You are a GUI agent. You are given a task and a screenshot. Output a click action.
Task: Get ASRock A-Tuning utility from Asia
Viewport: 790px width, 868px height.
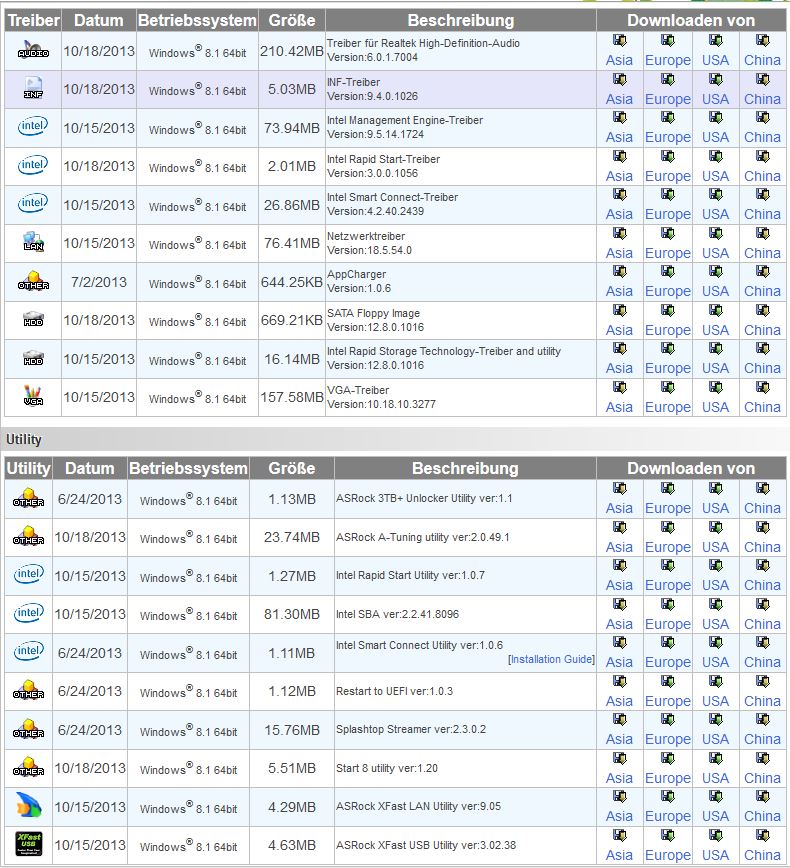(x=619, y=547)
